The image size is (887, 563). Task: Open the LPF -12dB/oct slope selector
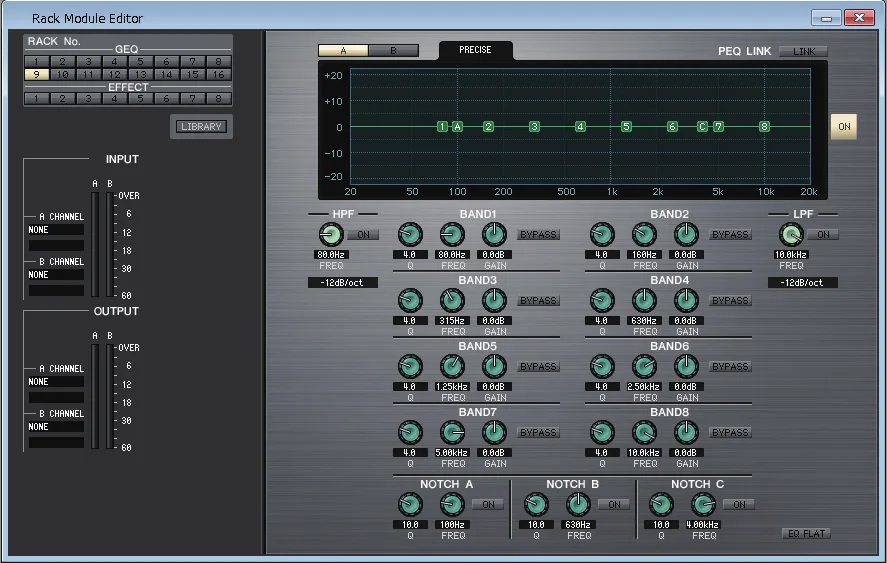[x=802, y=282]
